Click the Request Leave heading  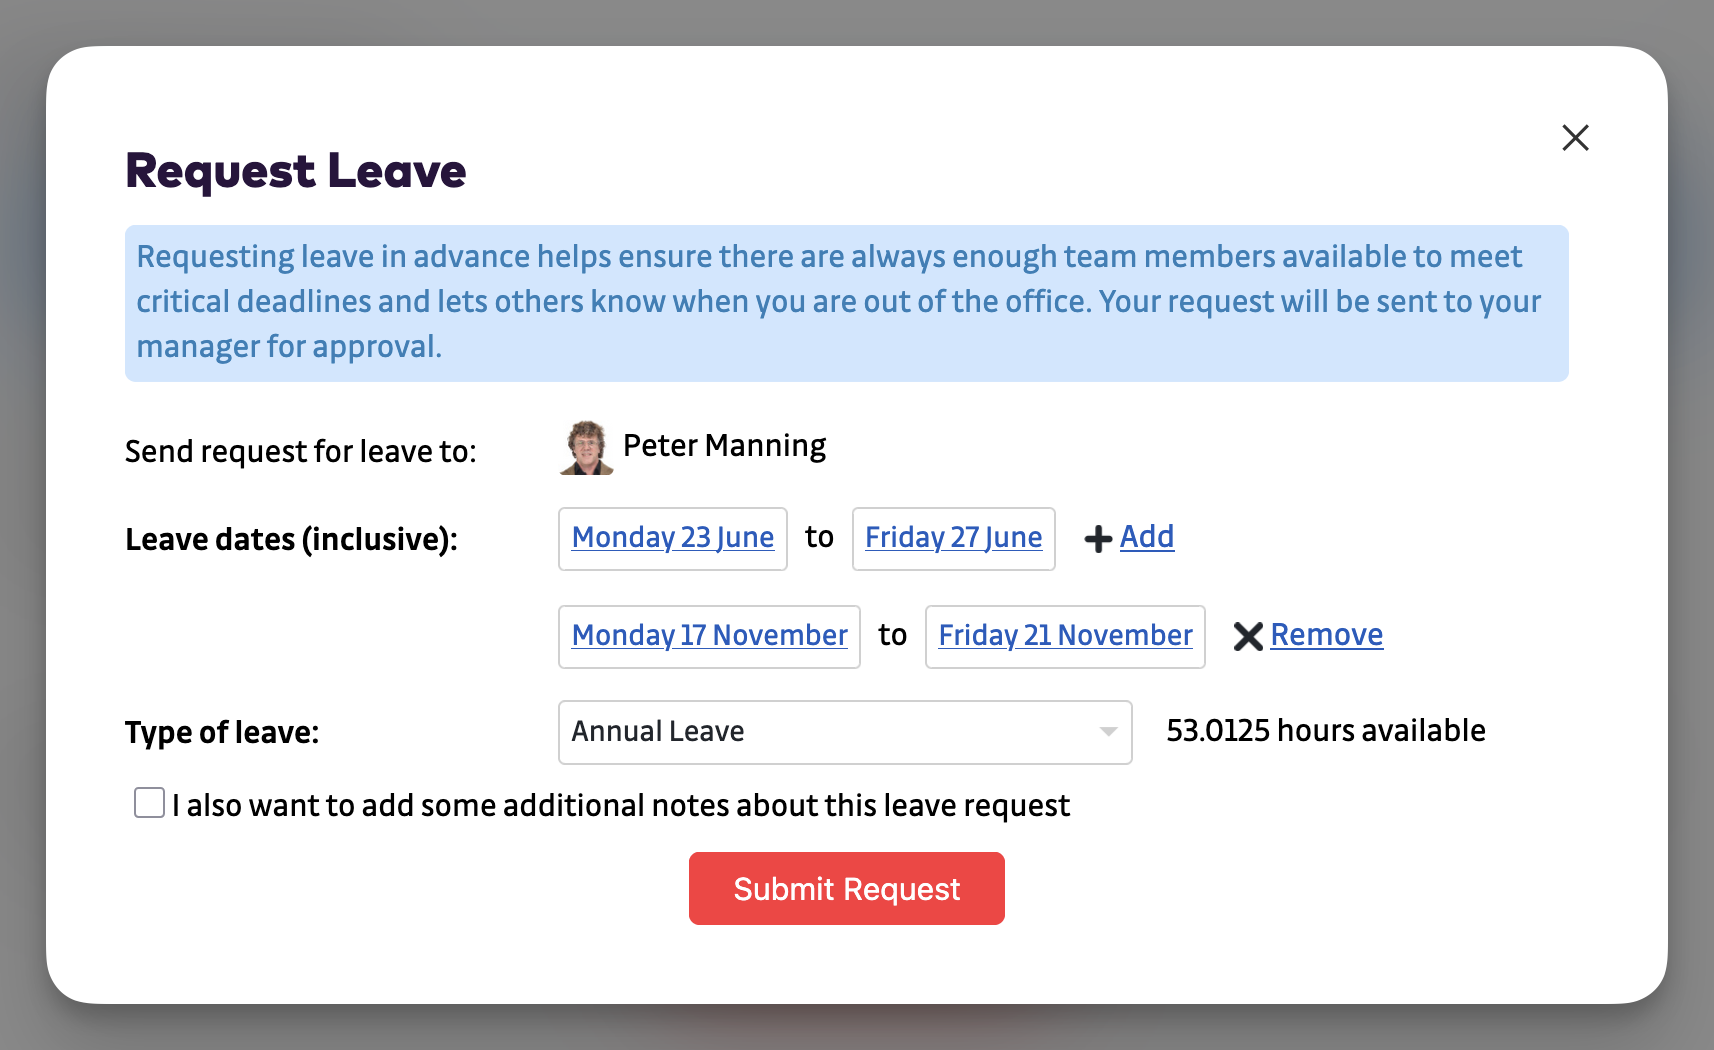click(x=296, y=171)
